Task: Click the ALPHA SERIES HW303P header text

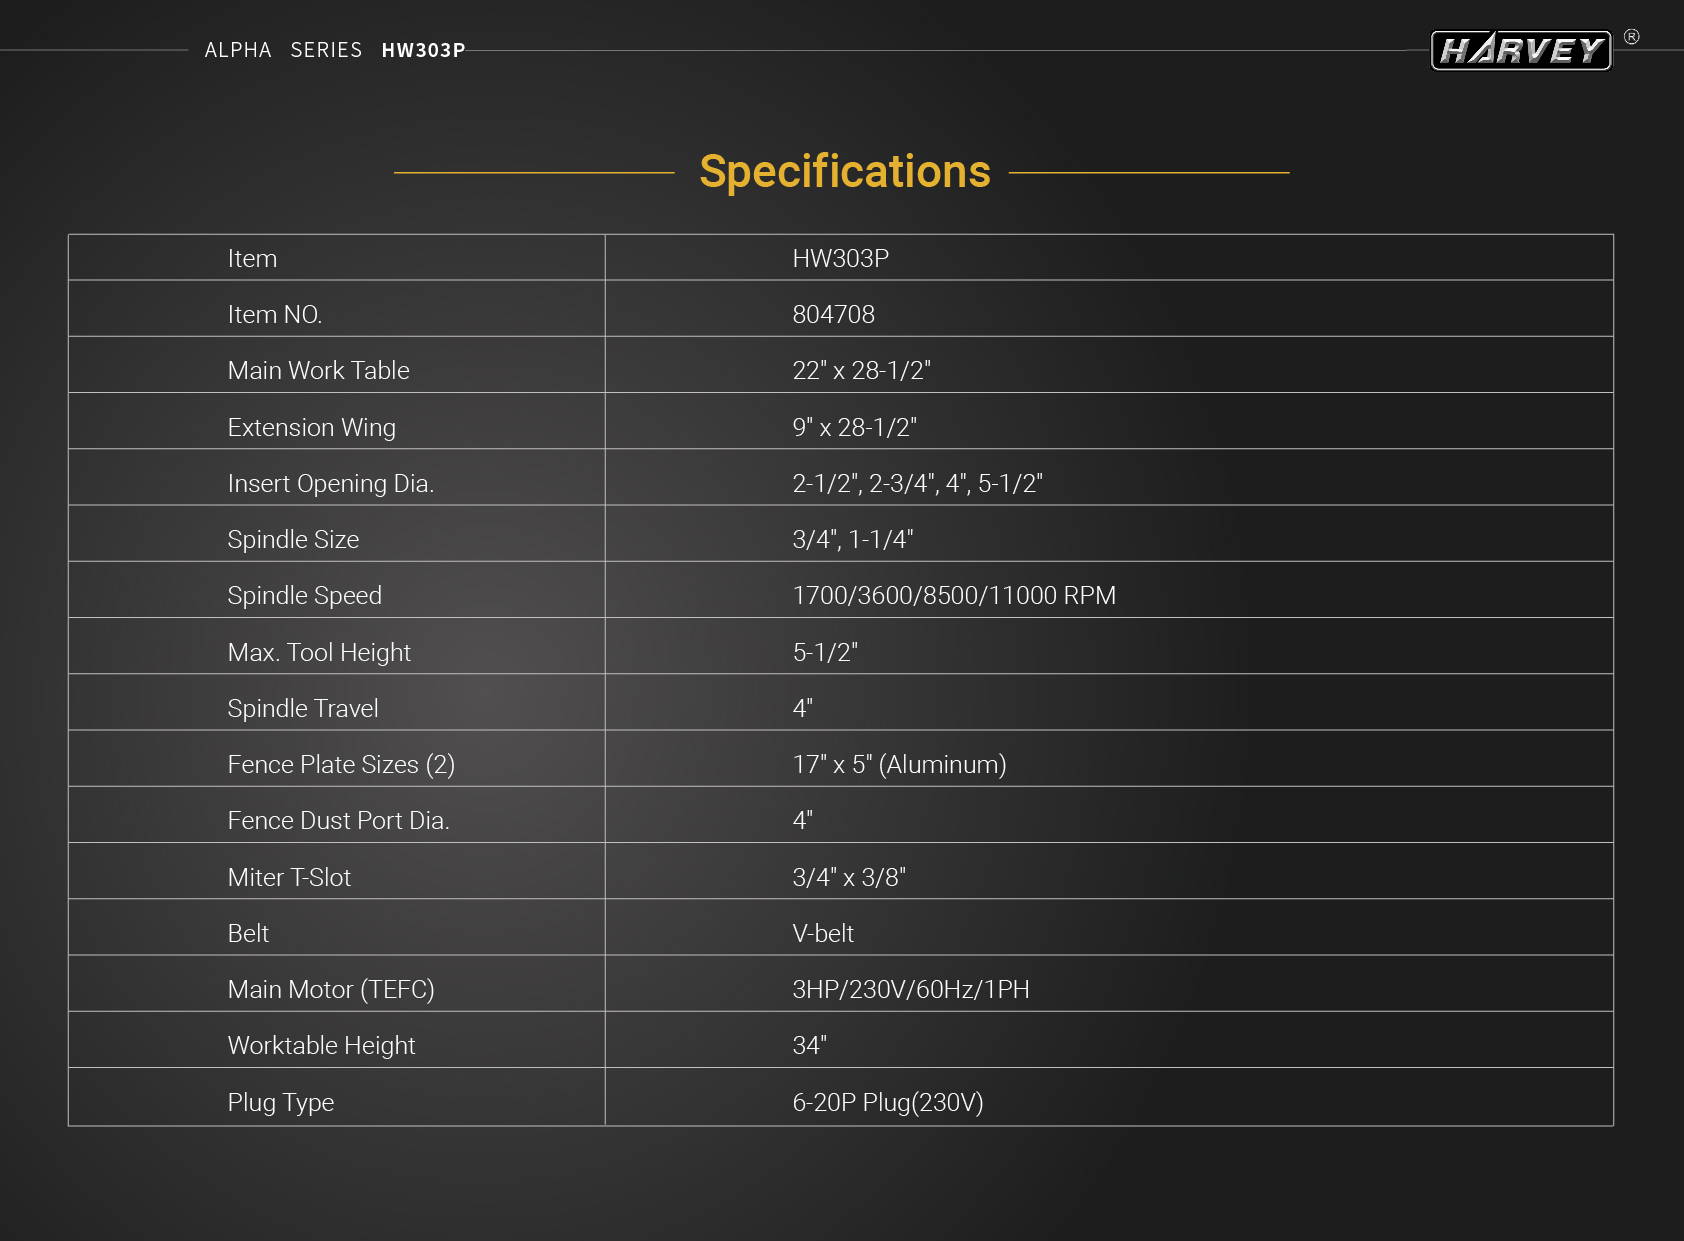Action: coord(335,50)
